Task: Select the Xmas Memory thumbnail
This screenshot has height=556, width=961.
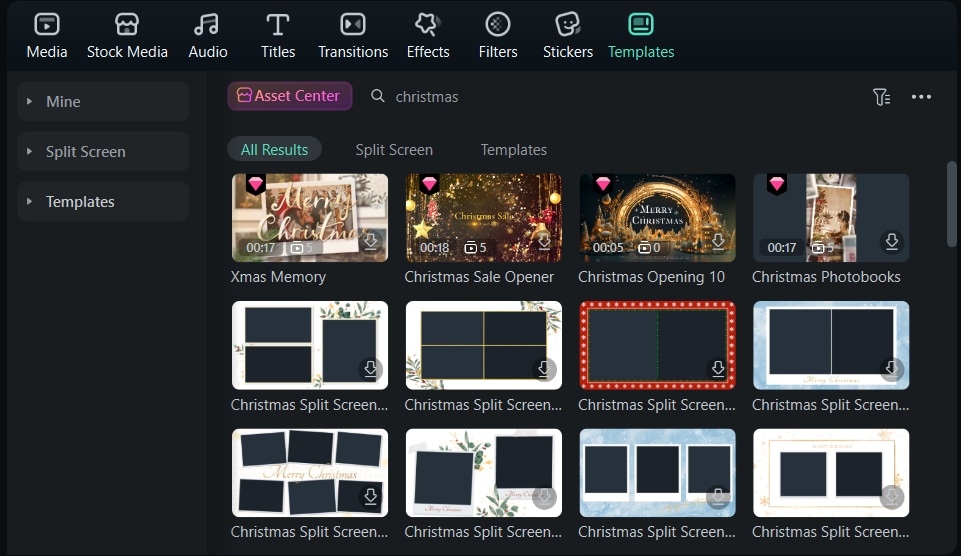Action: (x=310, y=218)
